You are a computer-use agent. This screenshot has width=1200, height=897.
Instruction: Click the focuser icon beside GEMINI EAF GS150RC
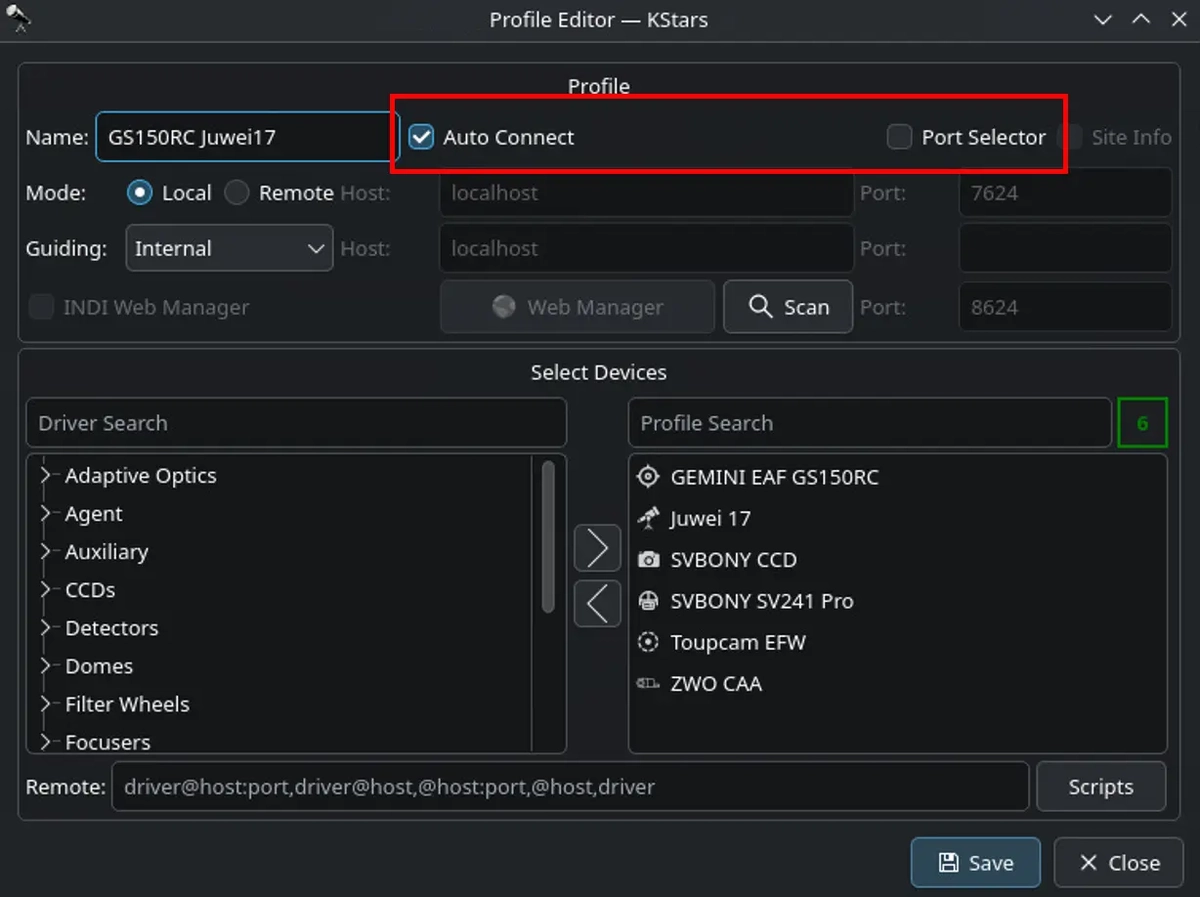click(x=648, y=477)
